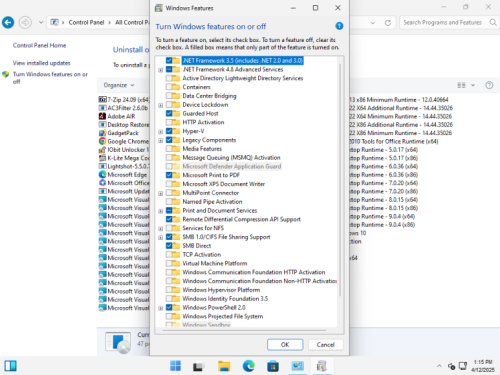This screenshot has width=500, height=375.
Task: Select the Microsoft Edge program icon
Action: point(102,174)
